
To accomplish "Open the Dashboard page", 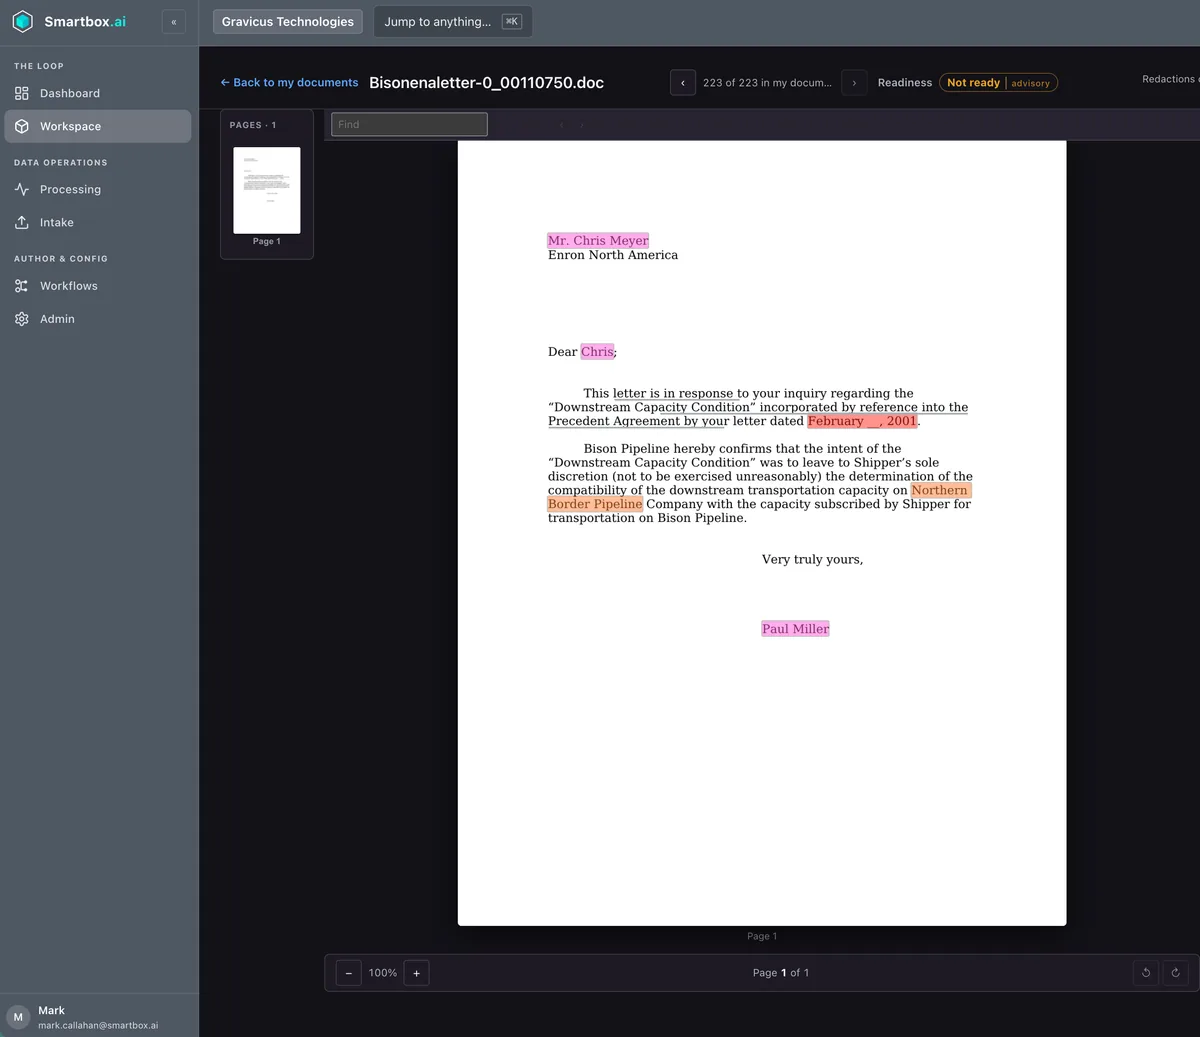I will click(98, 93).
